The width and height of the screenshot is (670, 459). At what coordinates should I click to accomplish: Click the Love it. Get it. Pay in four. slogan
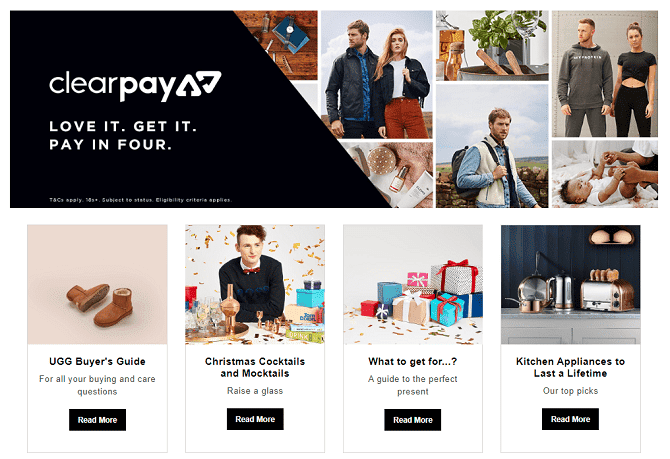tap(123, 135)
